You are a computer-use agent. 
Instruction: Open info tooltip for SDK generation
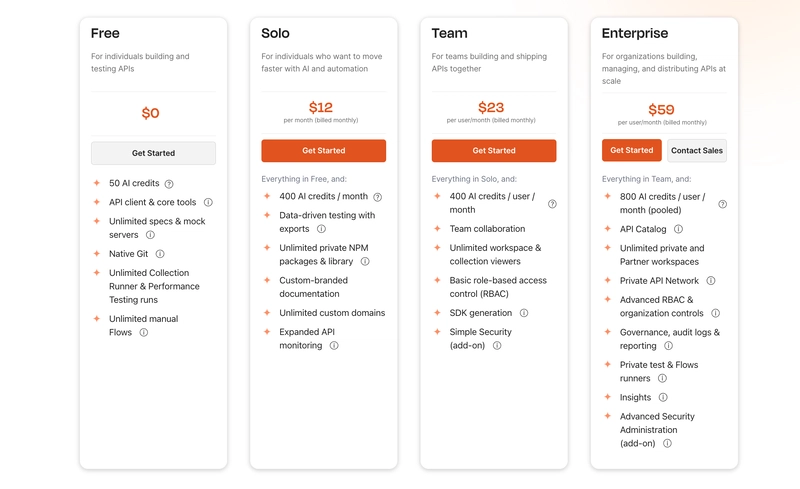pyautogui.click(x=524, y=313)
